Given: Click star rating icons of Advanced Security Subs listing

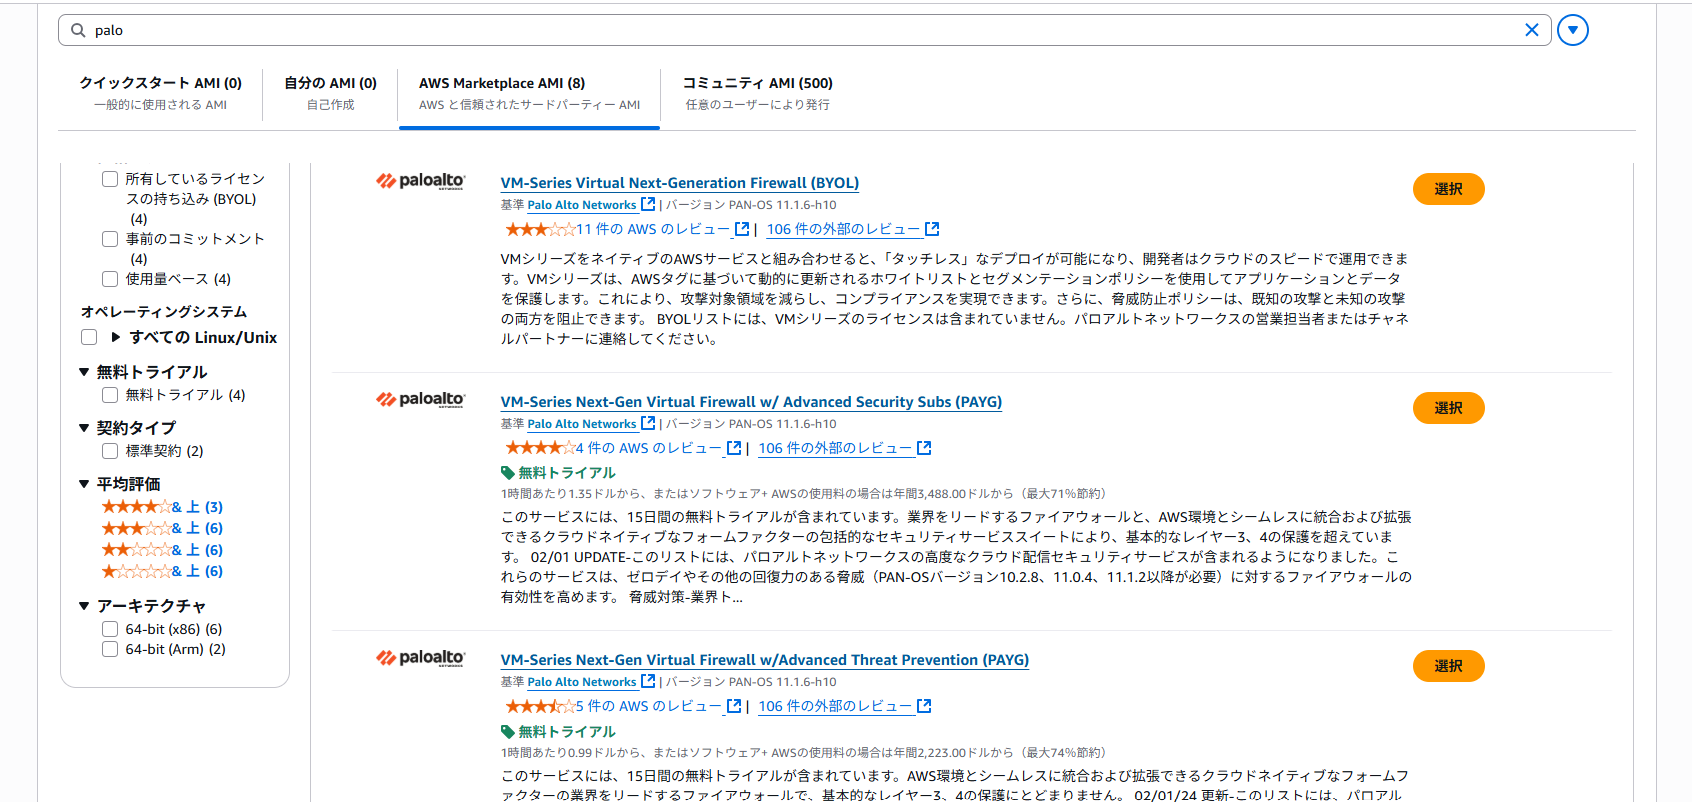Looking at the screenshot, I should (540, 448).
